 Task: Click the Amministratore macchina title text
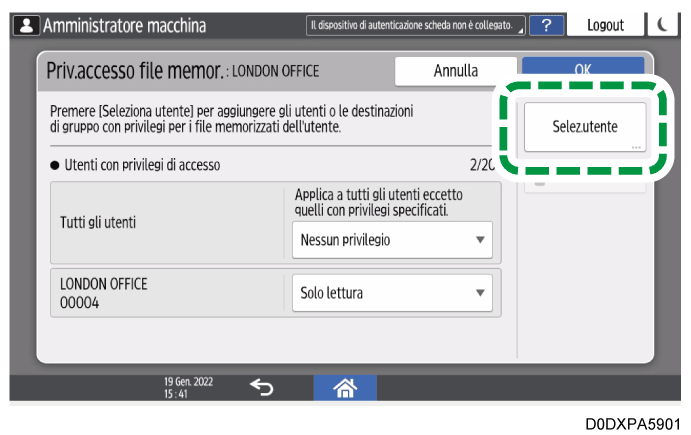tap(124, 26)
